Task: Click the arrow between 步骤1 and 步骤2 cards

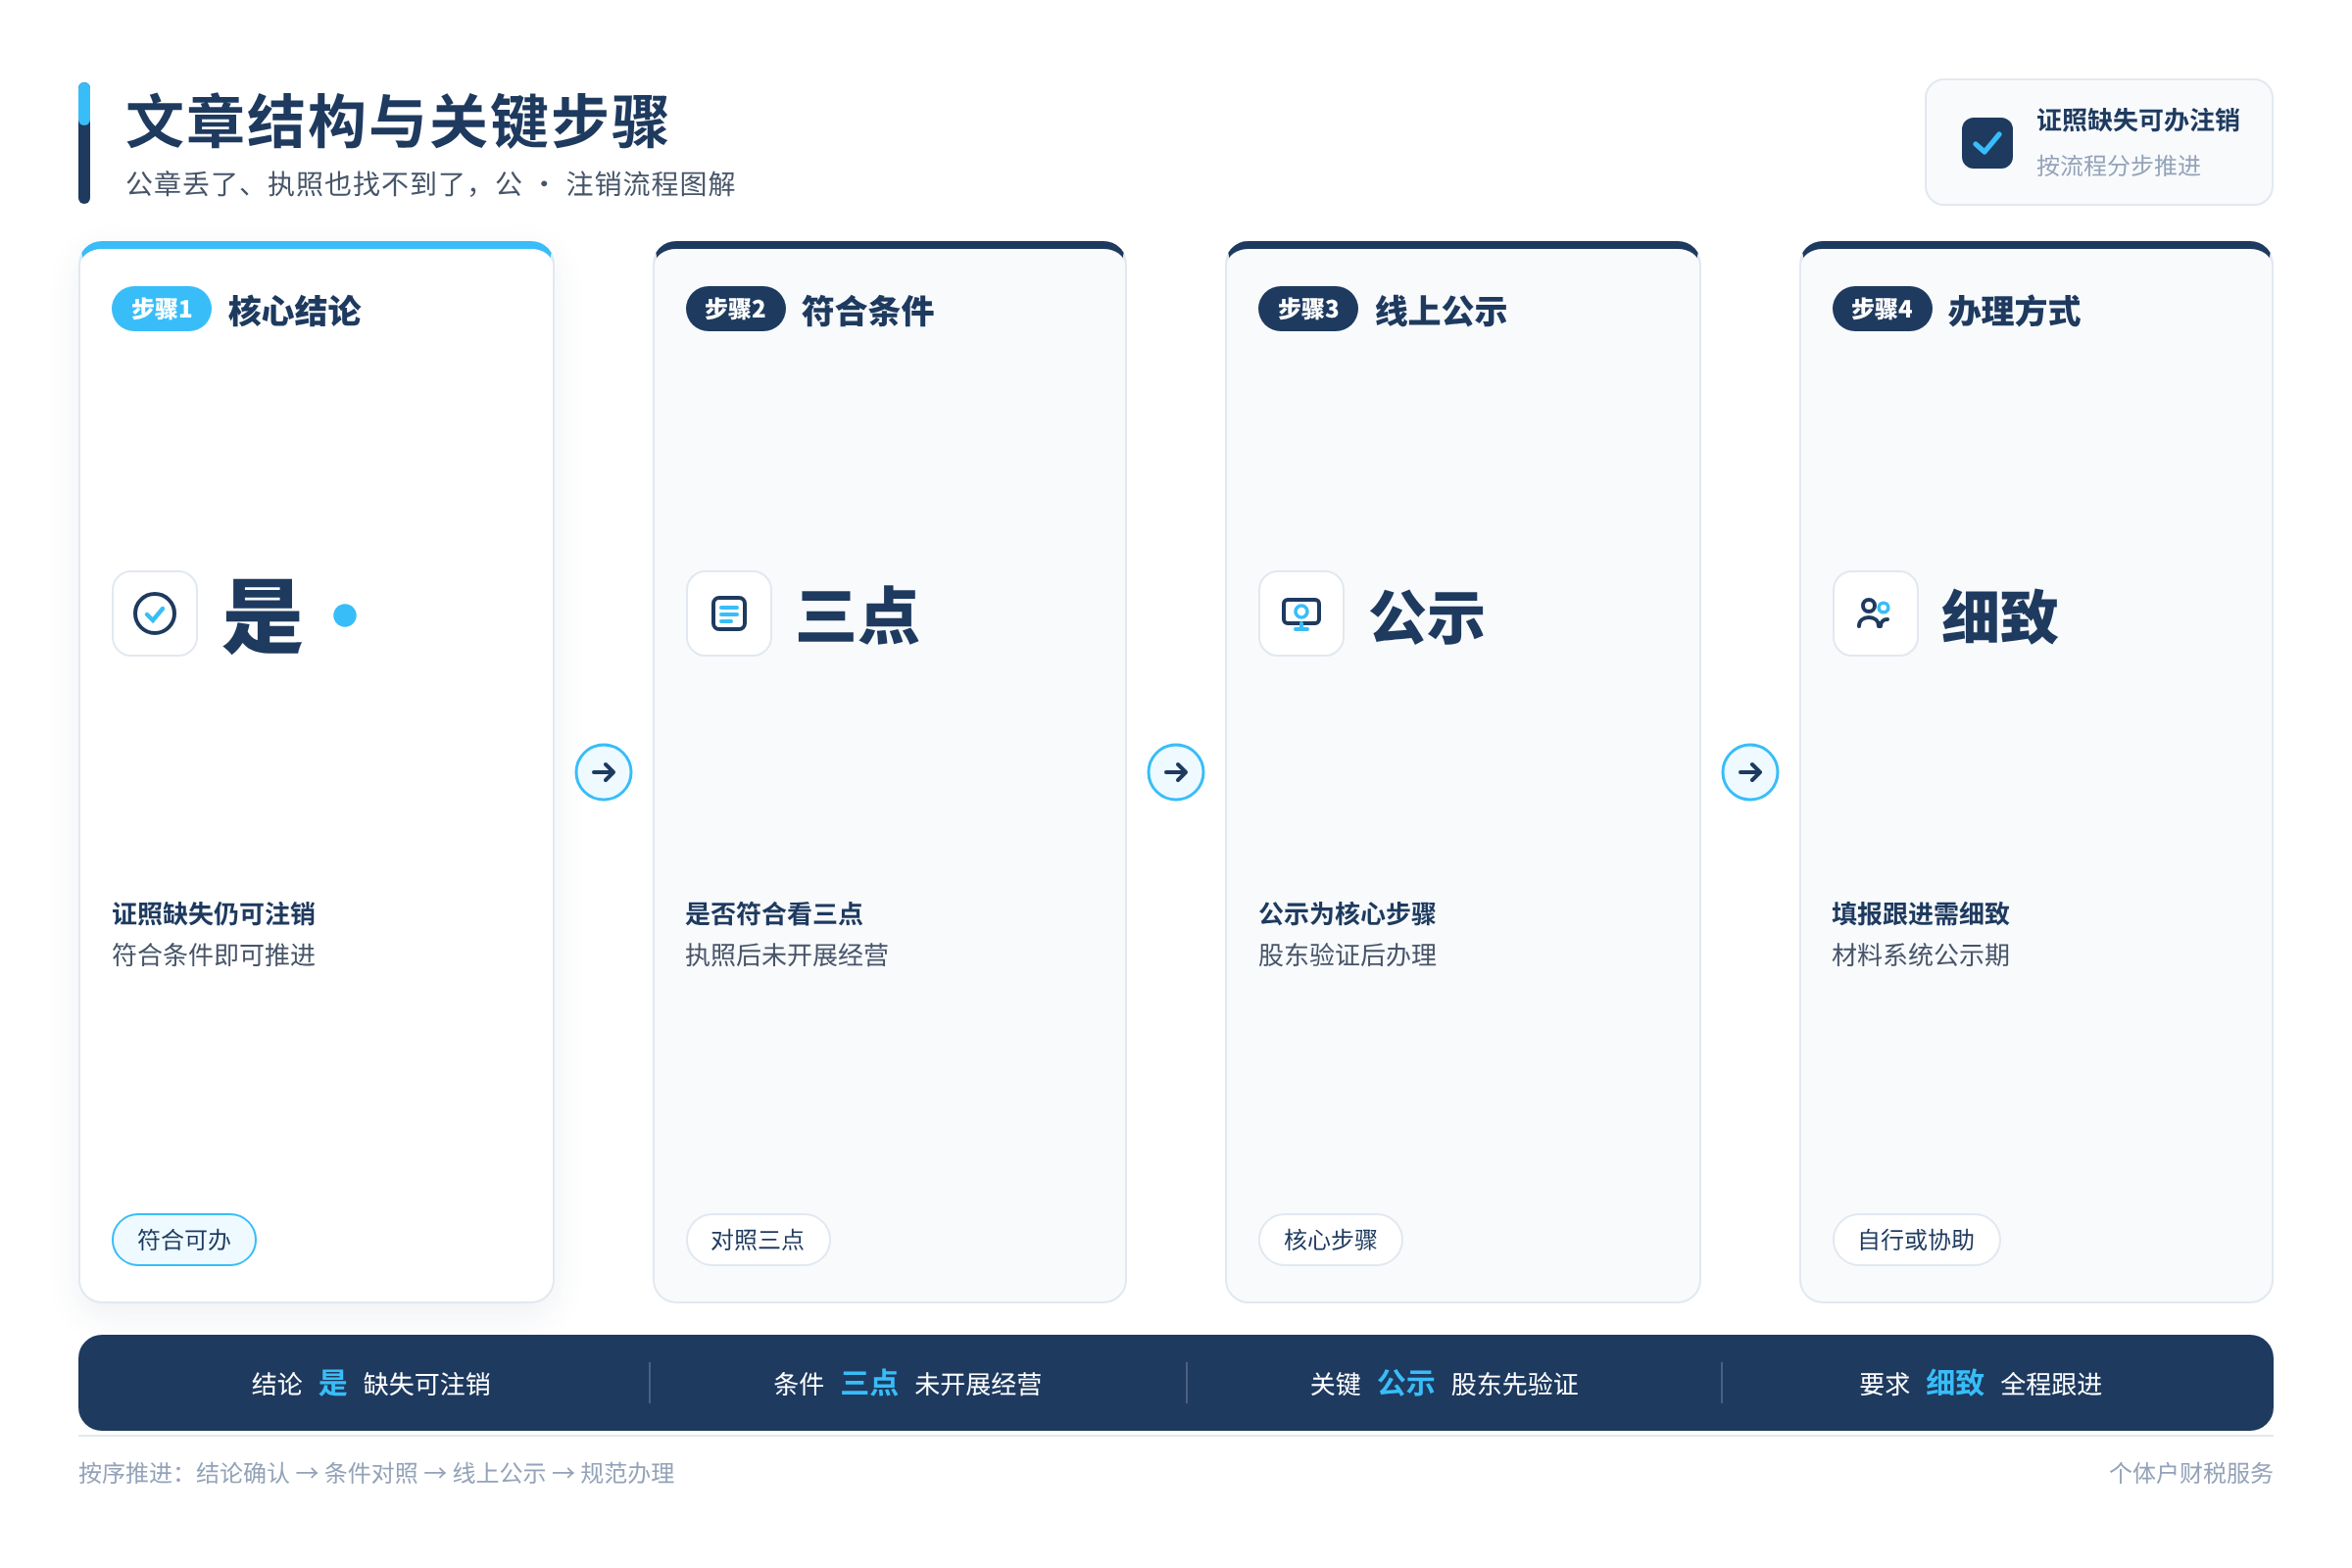Action: pyautogui.click(x=604, y=772)
